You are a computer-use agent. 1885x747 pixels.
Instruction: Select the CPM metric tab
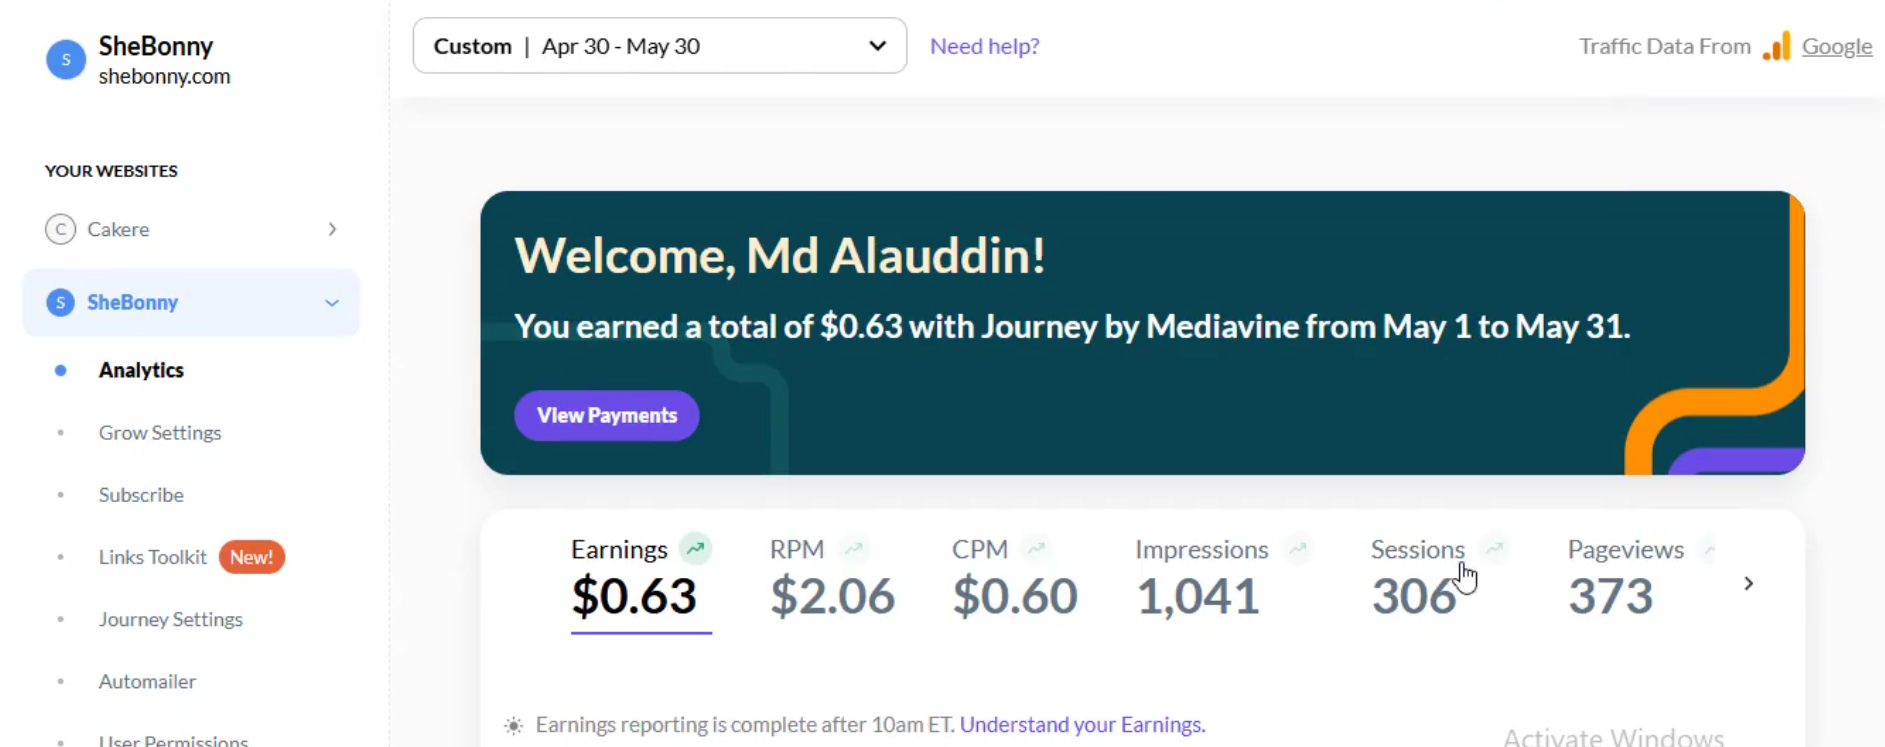pyautogui.click(x=1014, y=578)
